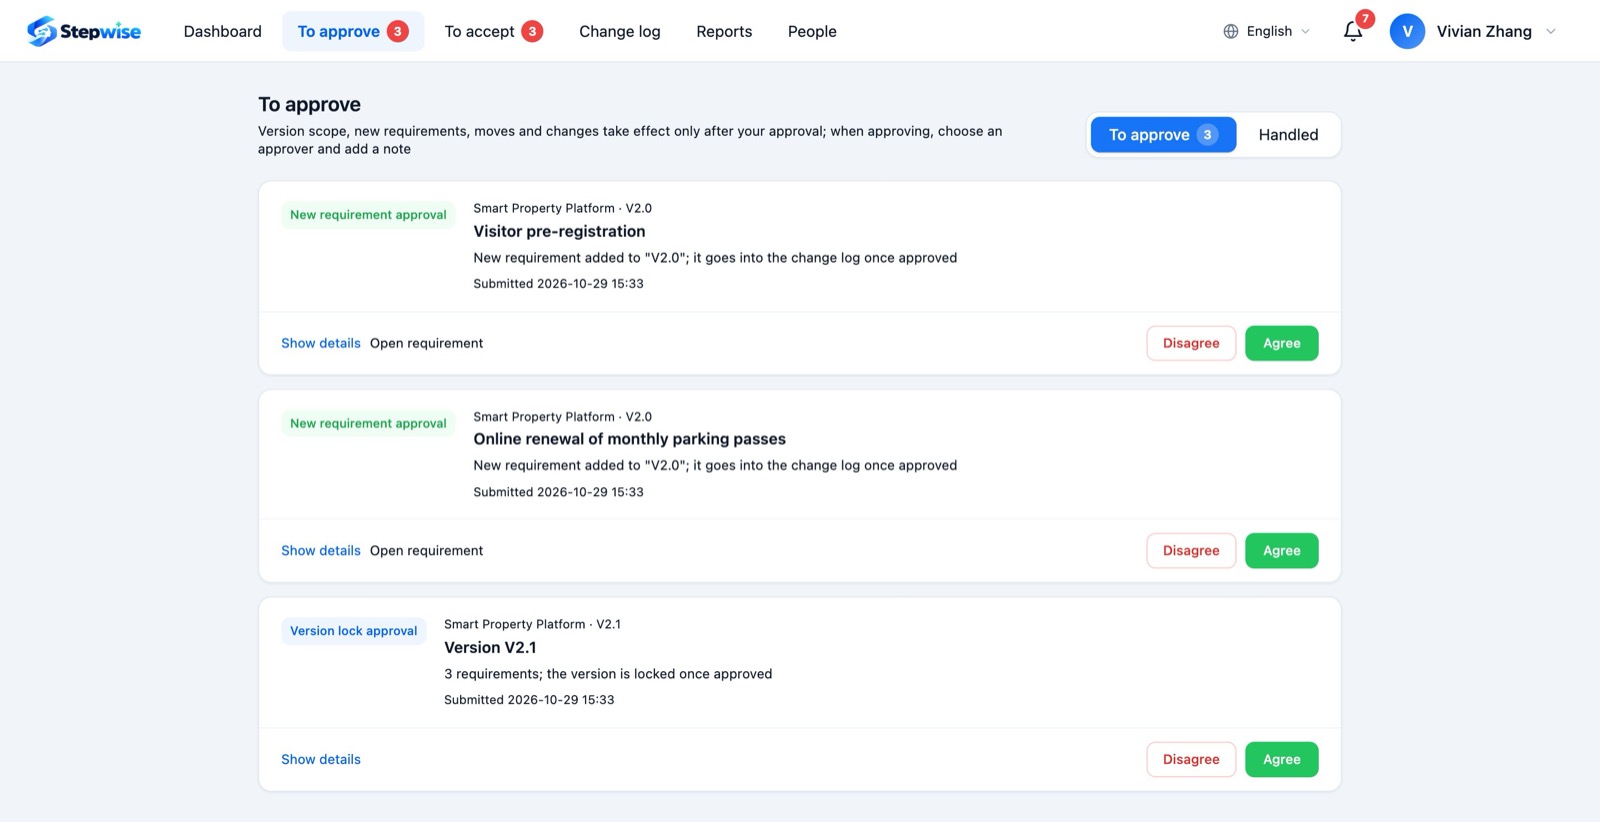Click the globe language icon
The width and height of the screenshot is (1600, 822).
click(1231, 31)
